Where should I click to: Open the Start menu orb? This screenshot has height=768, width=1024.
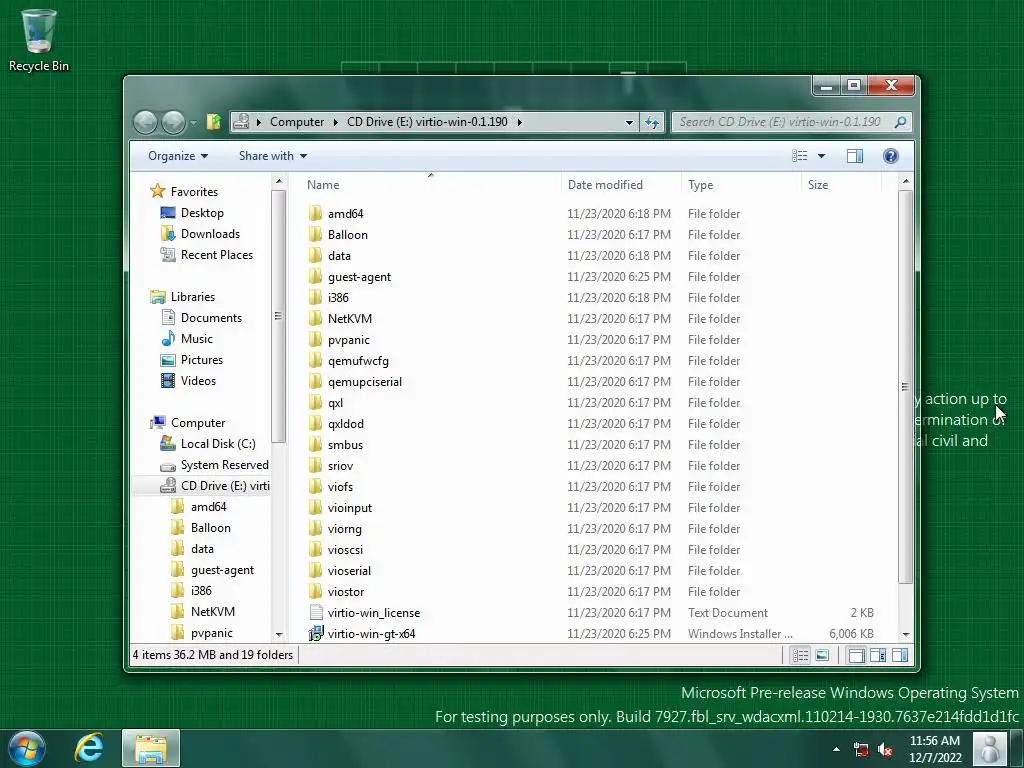coord(27,748)
